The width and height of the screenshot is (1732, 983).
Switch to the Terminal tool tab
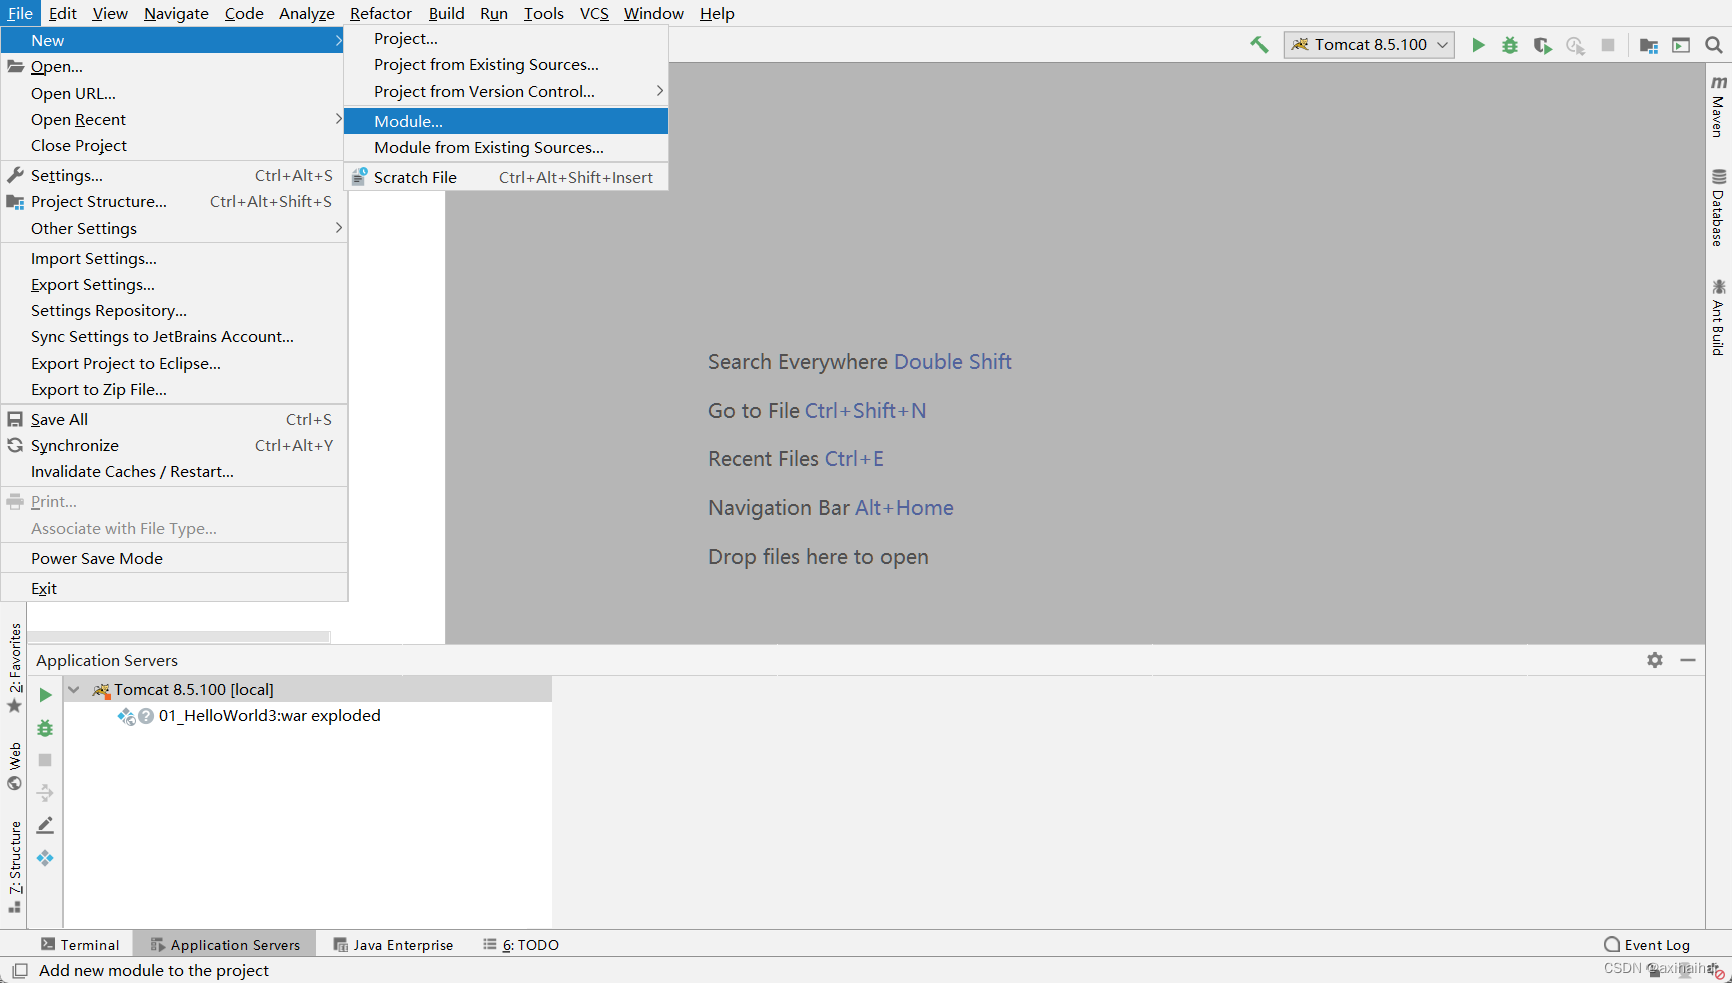pos(80,944)
